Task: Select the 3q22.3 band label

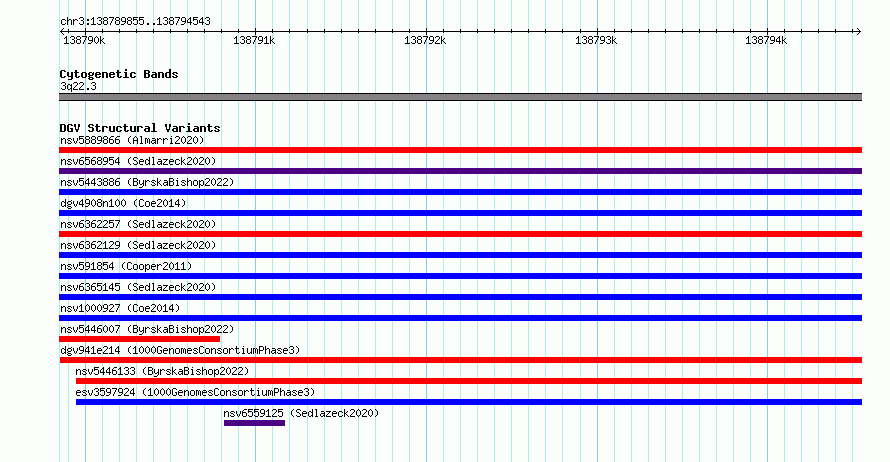Action: [78, 86]
